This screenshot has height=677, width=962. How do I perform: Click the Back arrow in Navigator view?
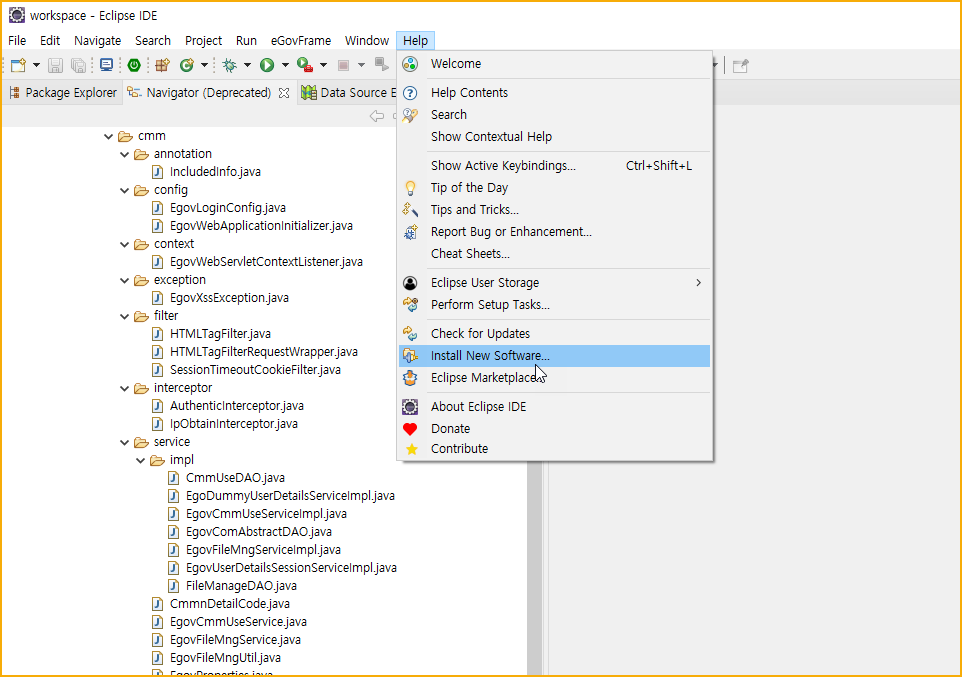[377, 115]
